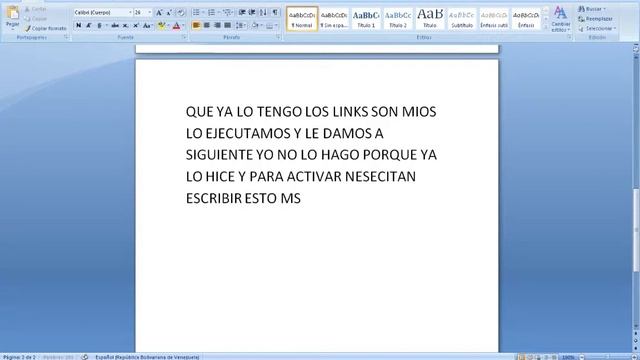Apply superscript formatting
The image size is (640, 360).
point(136,26)
